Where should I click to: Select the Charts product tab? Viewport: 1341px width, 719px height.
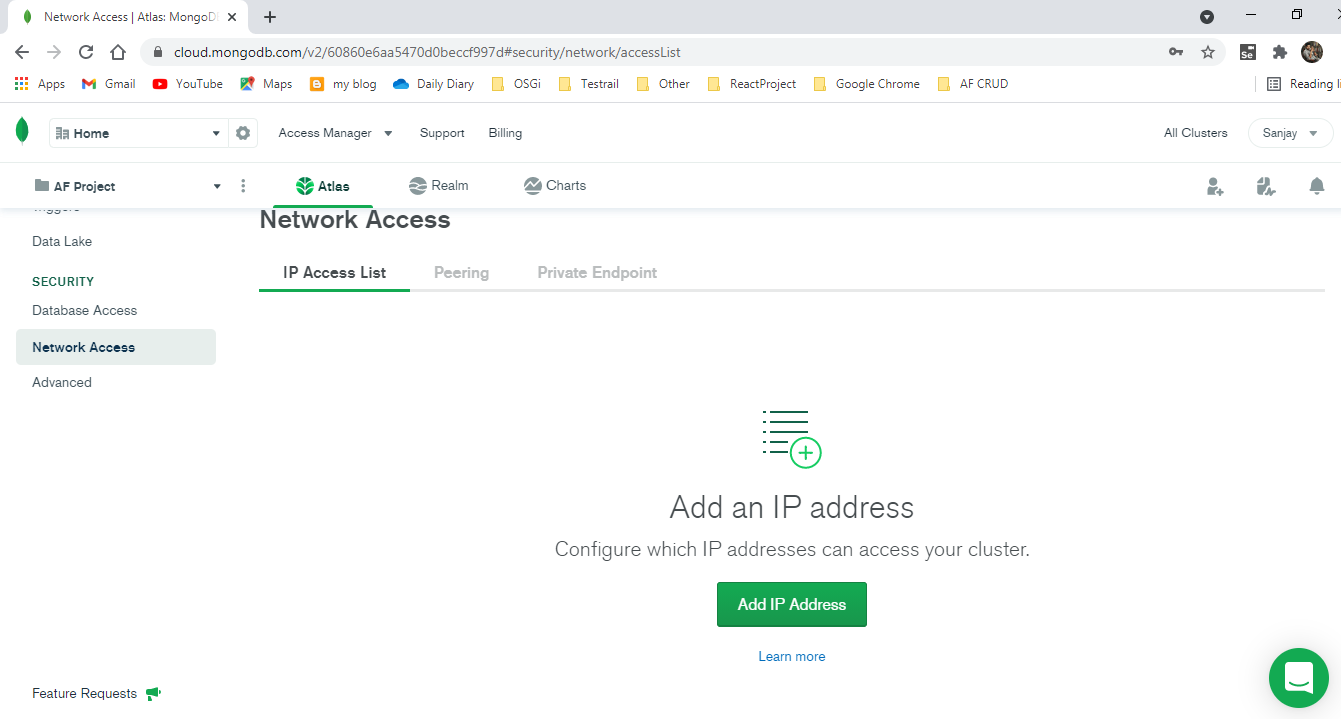coord(554,186)
